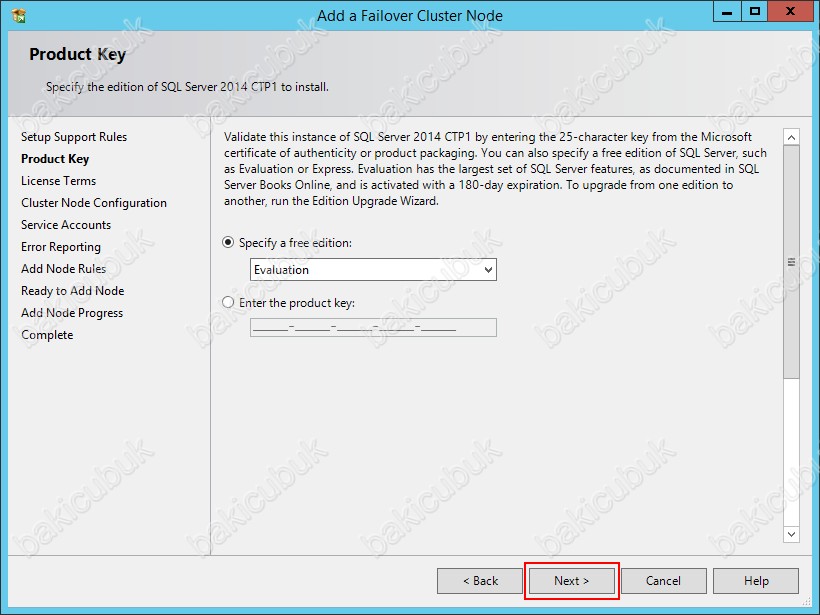Click 'Specify the edition of SQL Server' subtitle
This screenshot has height=615, width=820.
point(187,87)
